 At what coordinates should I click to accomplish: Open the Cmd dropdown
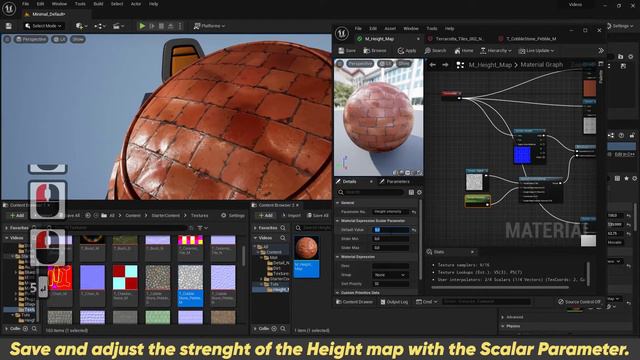pos(427,302)
